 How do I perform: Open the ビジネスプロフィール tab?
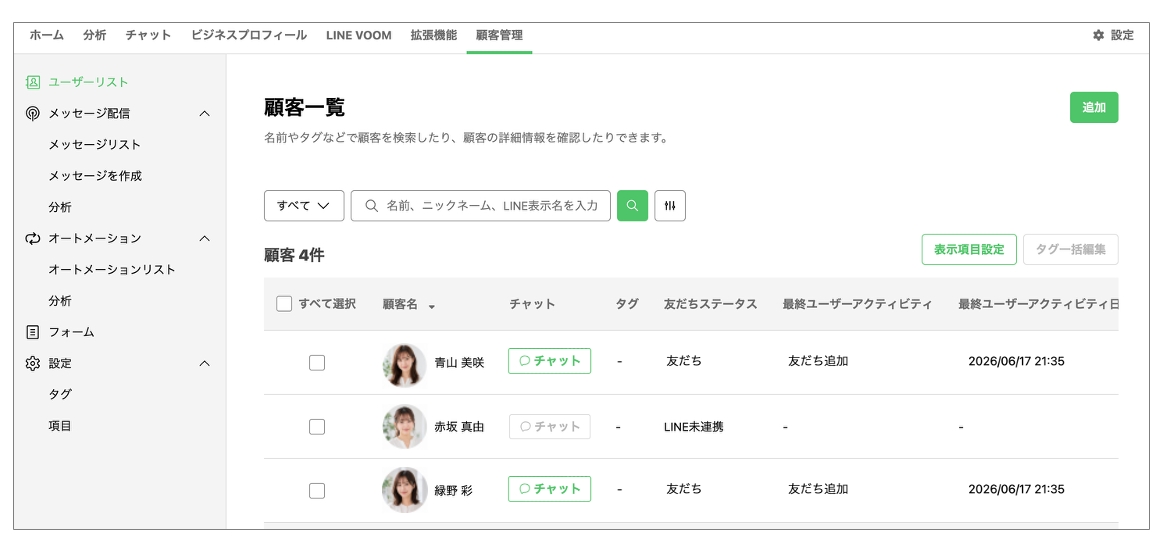pyautogui.click(x=249, y=35)
